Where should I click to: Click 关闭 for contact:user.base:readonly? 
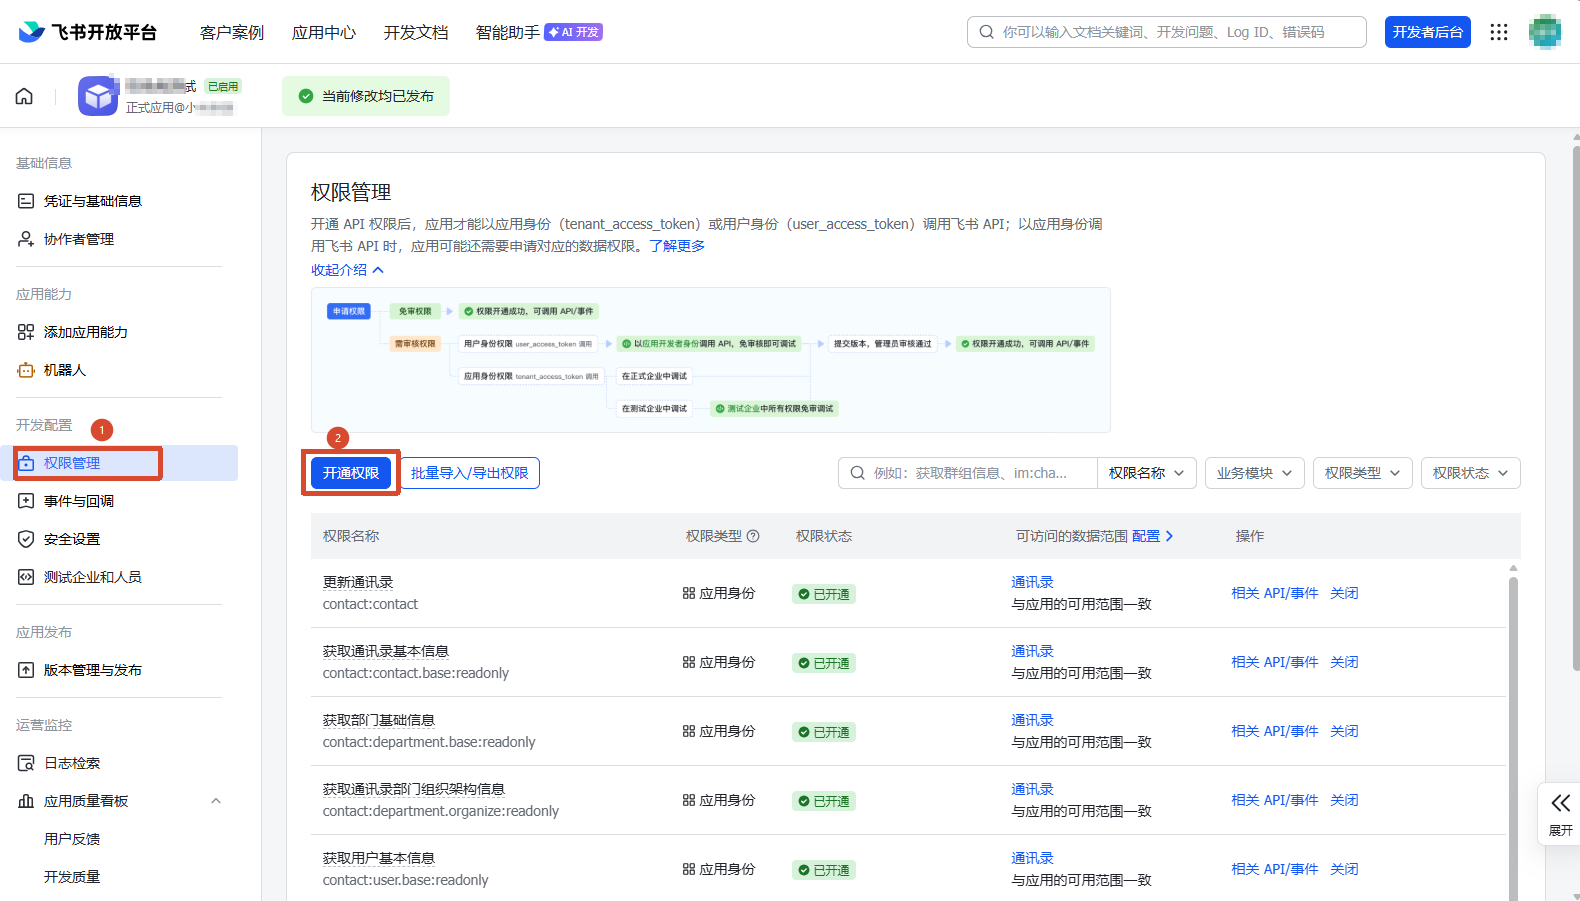pos(1344,869)
